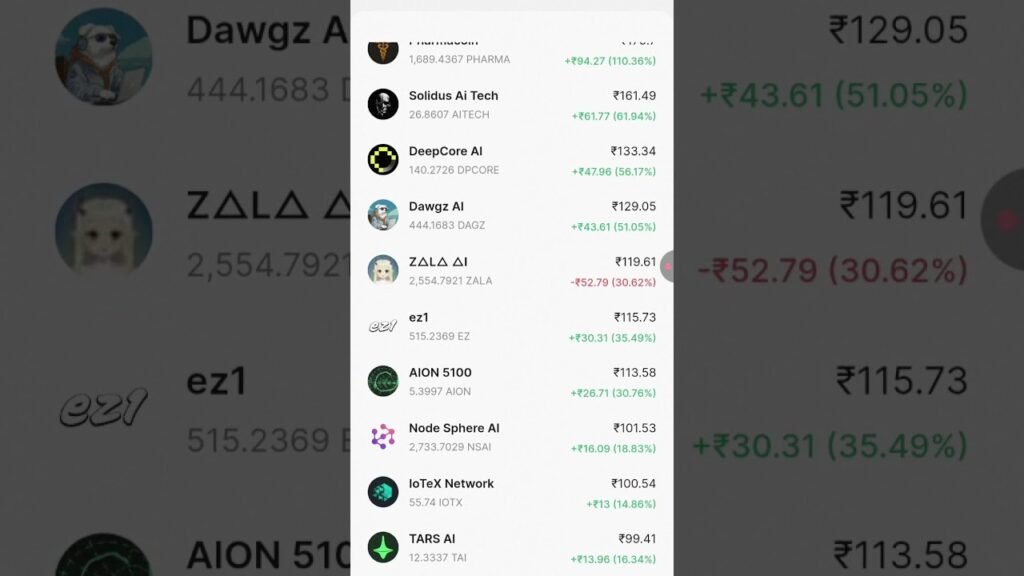1024x576 pixels.
Task: Tap the Solidus Ai Tech skull icon
Action: [x=383, y=104]
